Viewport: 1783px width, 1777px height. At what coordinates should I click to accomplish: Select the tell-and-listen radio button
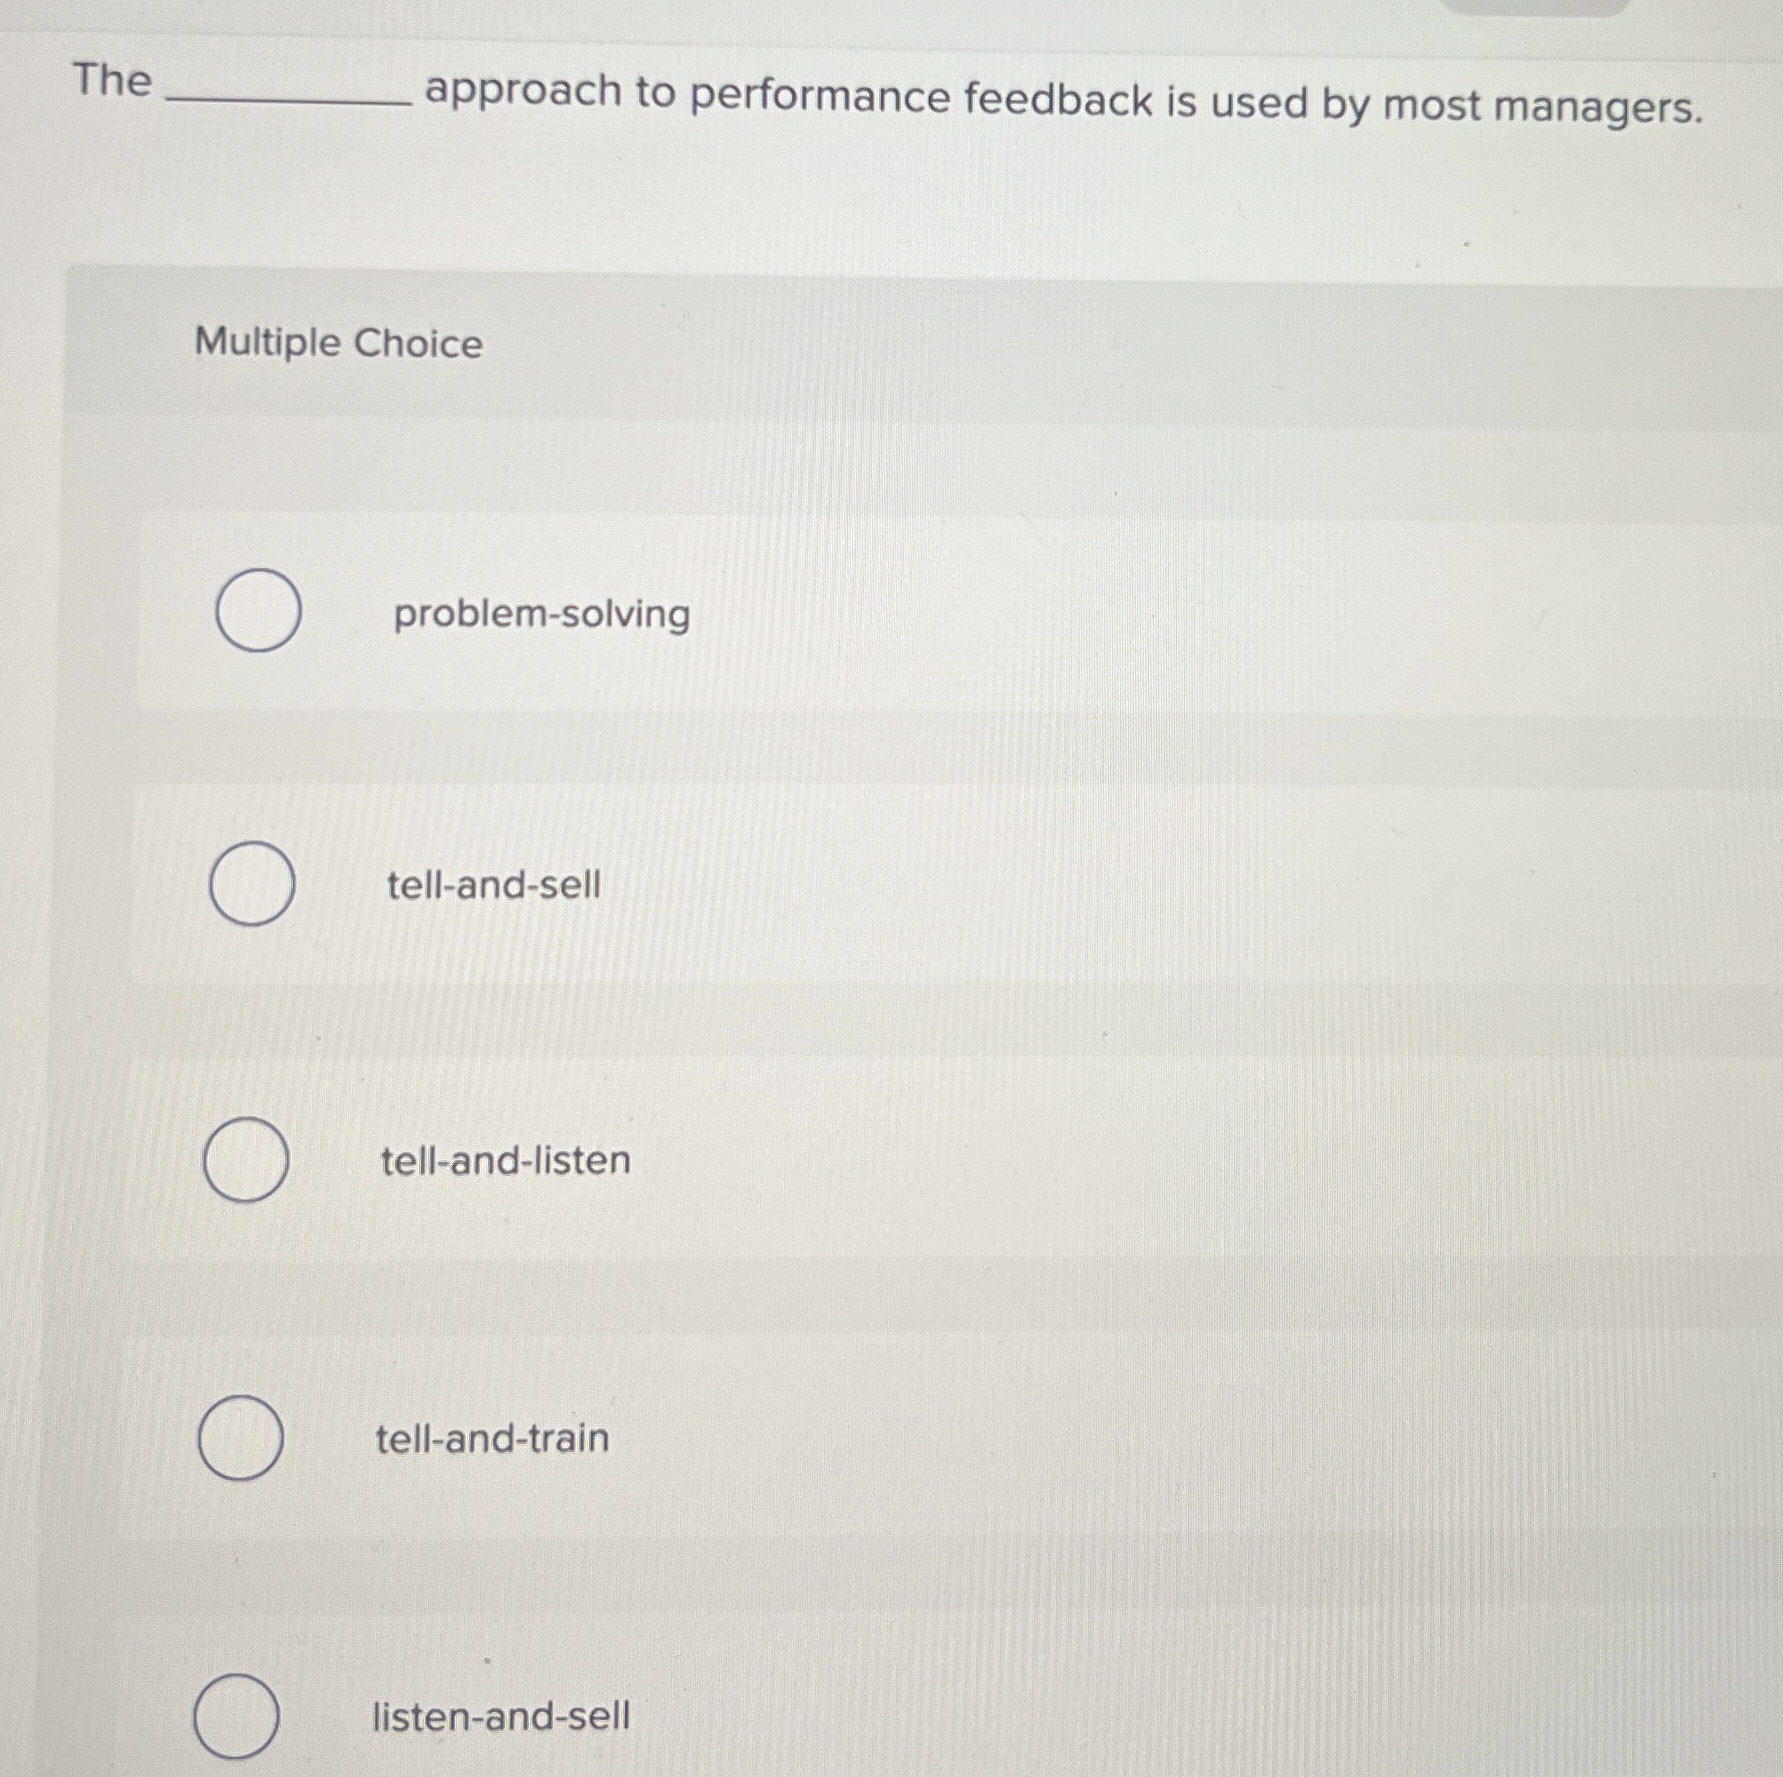pos(246,1160)
